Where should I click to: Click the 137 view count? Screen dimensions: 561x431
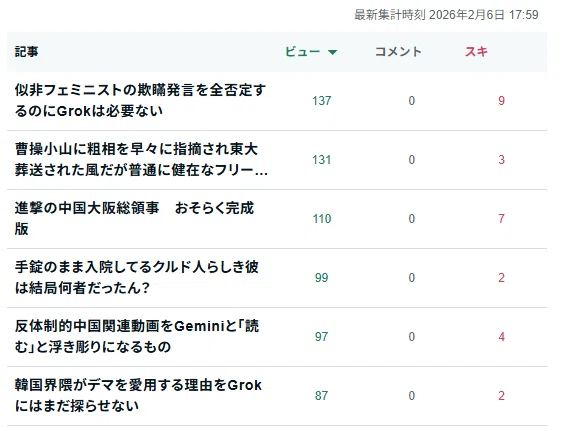(322, 101)
